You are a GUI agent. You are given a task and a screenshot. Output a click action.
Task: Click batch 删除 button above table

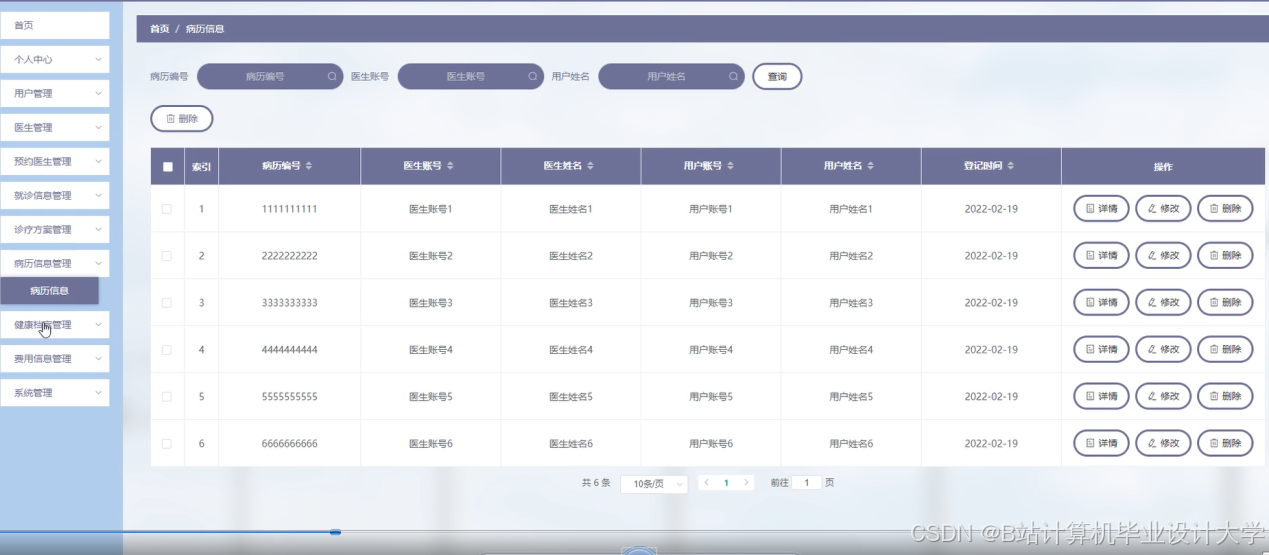click(x=182, y=119)
